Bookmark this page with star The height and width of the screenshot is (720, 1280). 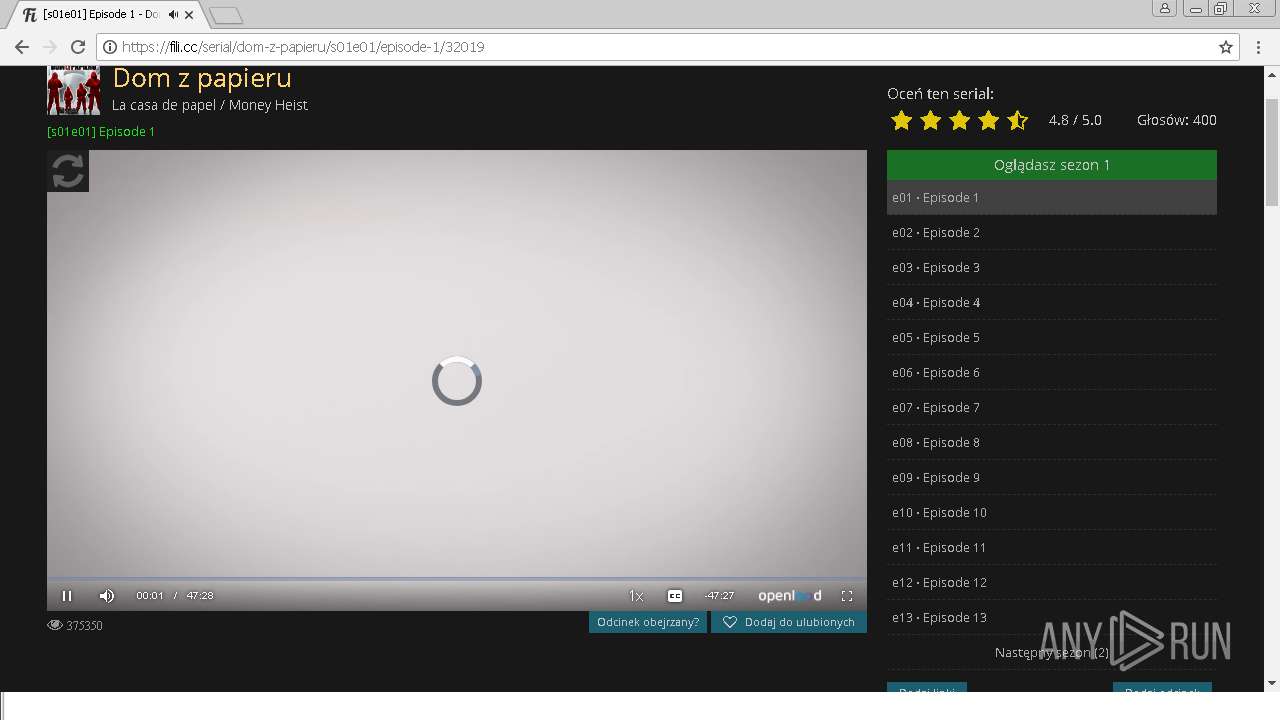click(x=1226, y=47)
